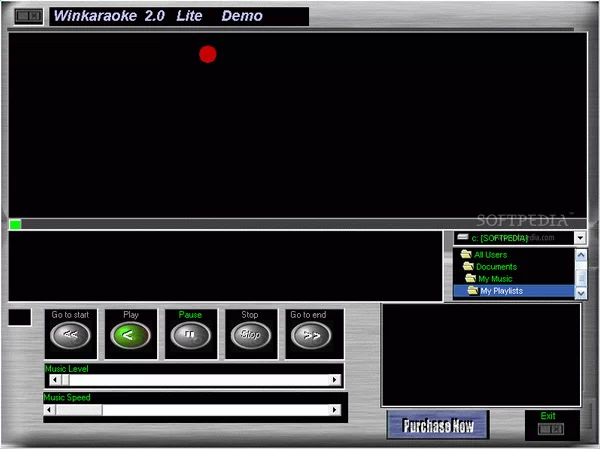Image resolution: width=600 pixels, height=449 pixels.
Task: Start playback with the green Play button
Action: click(130, 335)
